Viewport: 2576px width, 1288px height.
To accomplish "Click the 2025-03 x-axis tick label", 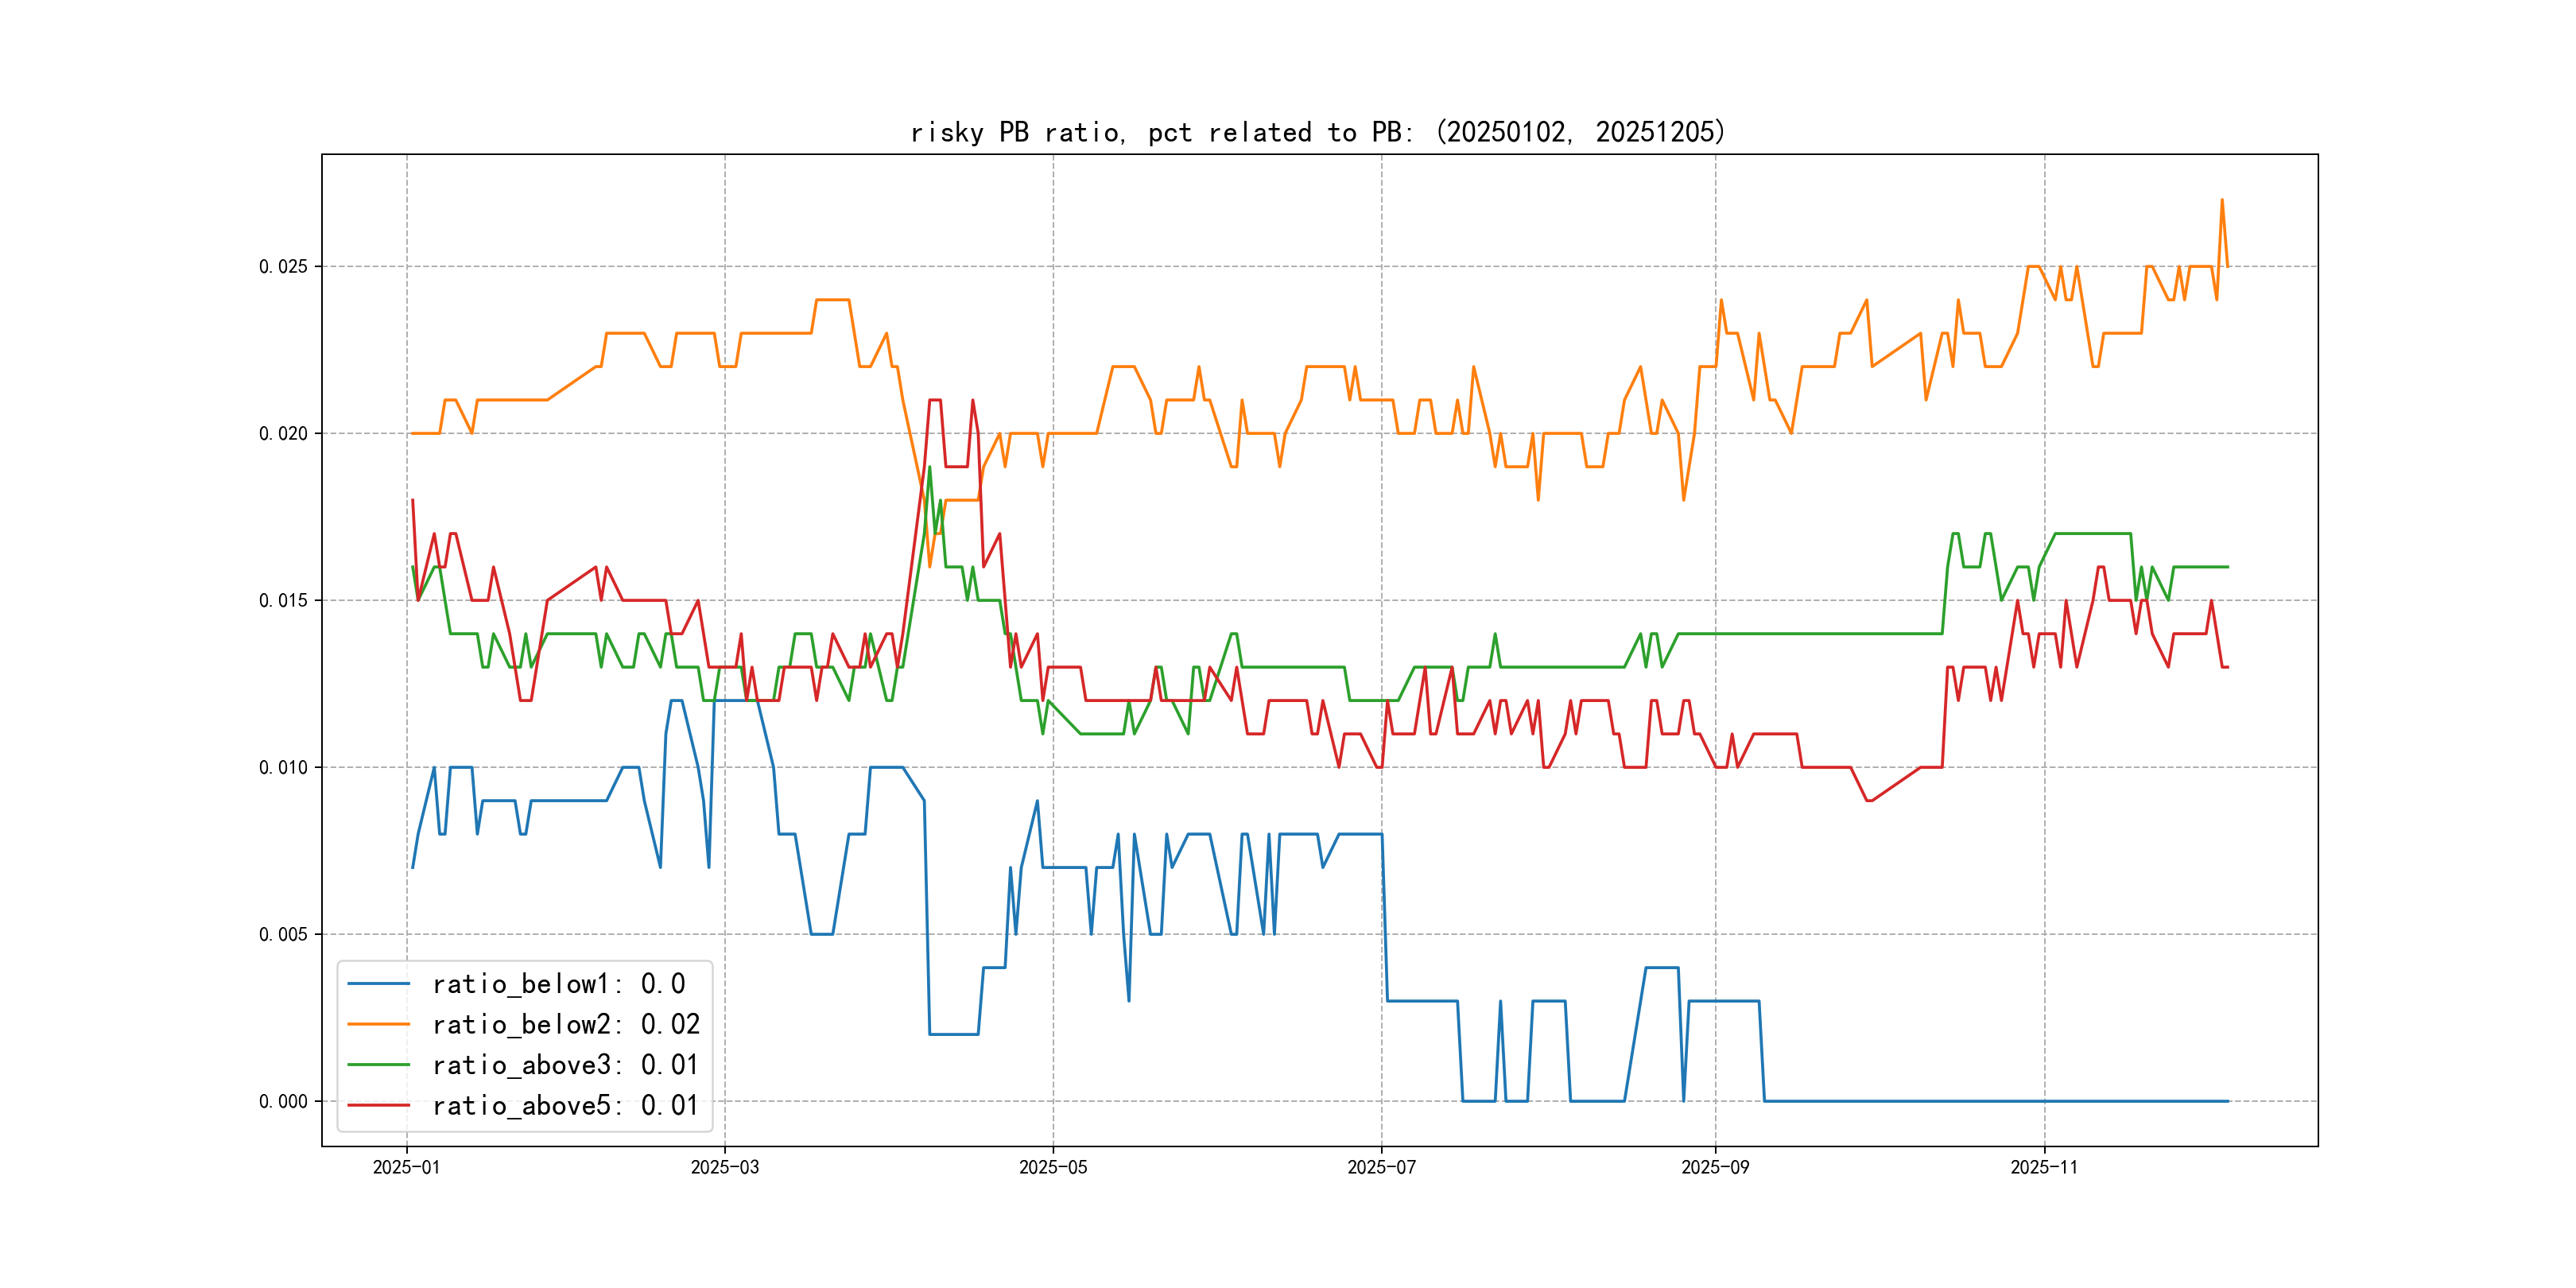I will (x=725, y=1167).
